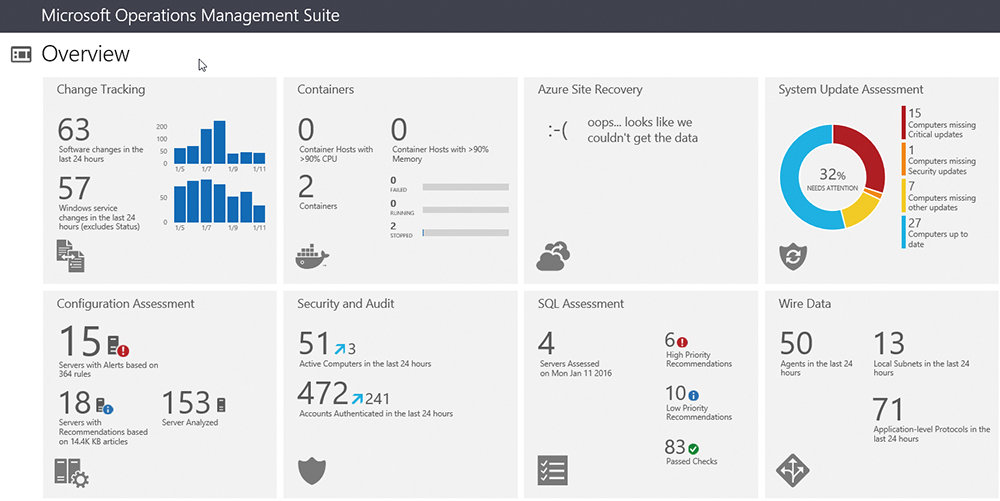This screenshot has height=501, width=1000.
Task: Click the server icon beside 153
Action: (221, 405)
